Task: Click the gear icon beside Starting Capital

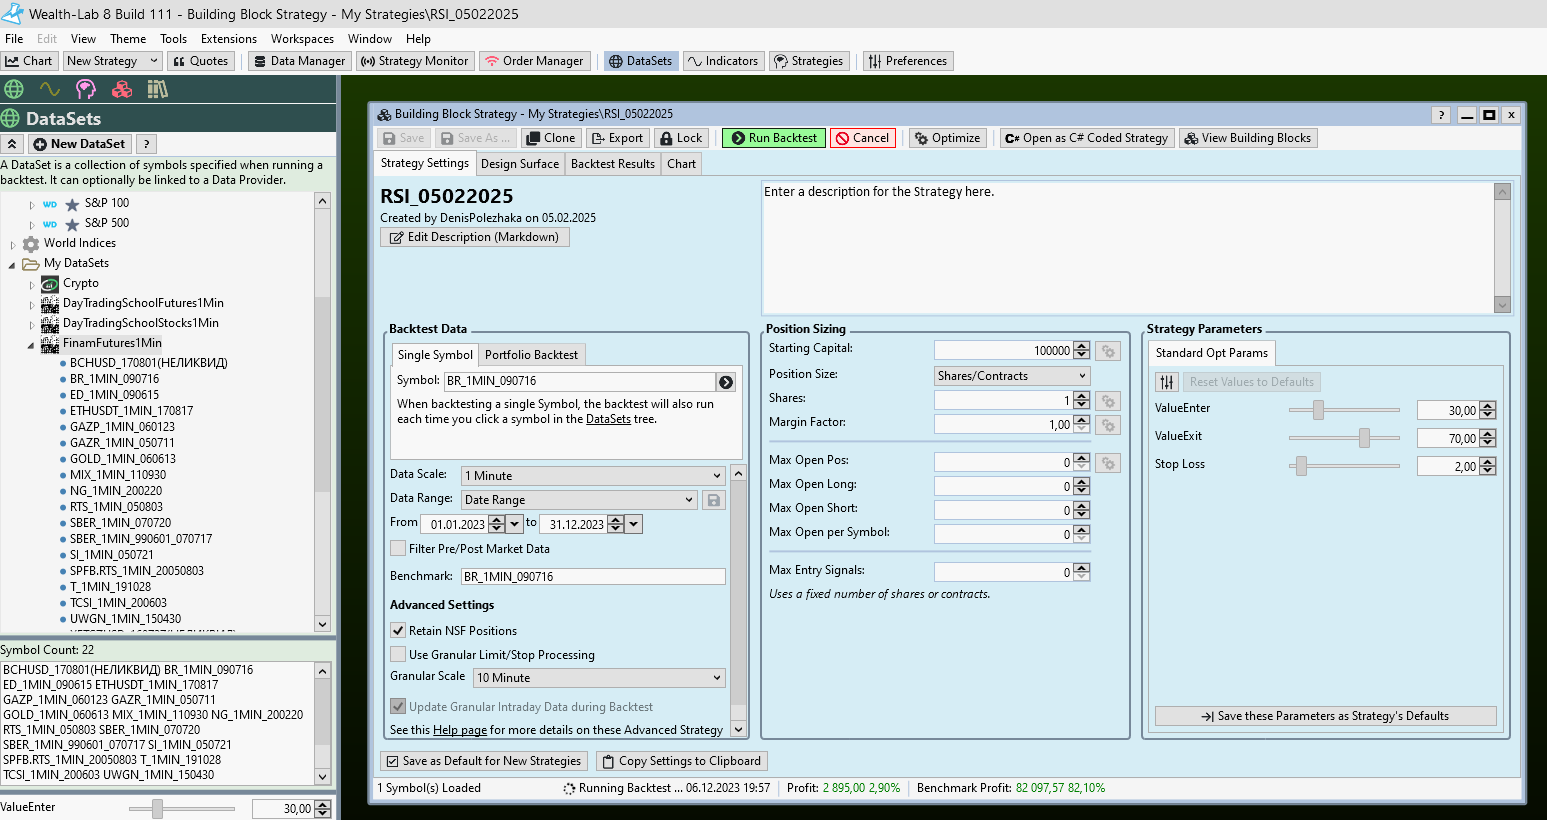Action: click(x=1108, y=351)
